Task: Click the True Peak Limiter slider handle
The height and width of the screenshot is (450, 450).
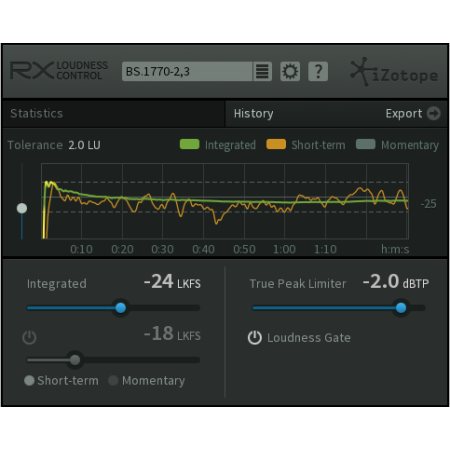Action: point(401,308)
